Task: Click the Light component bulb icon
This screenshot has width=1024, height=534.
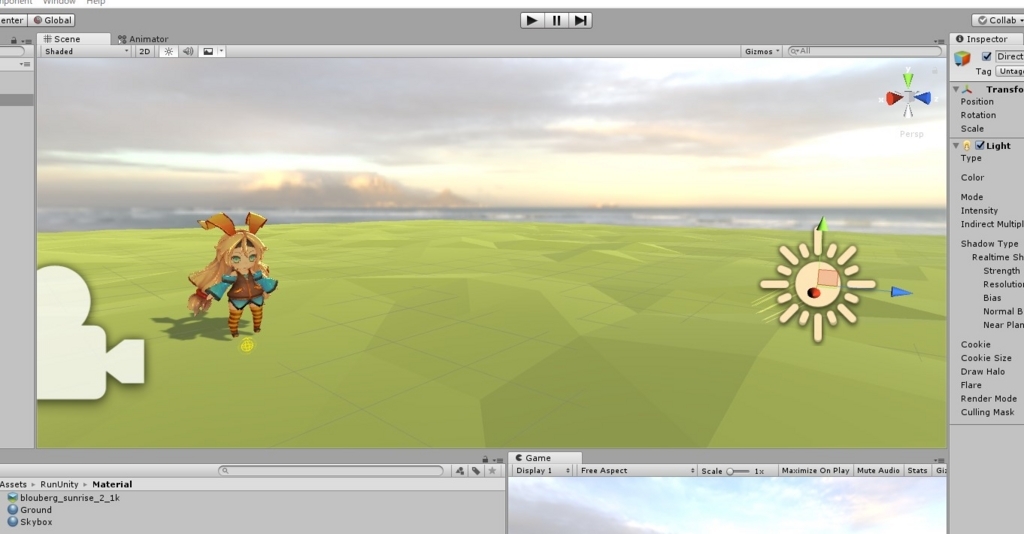Action: [x=967, y=146]
